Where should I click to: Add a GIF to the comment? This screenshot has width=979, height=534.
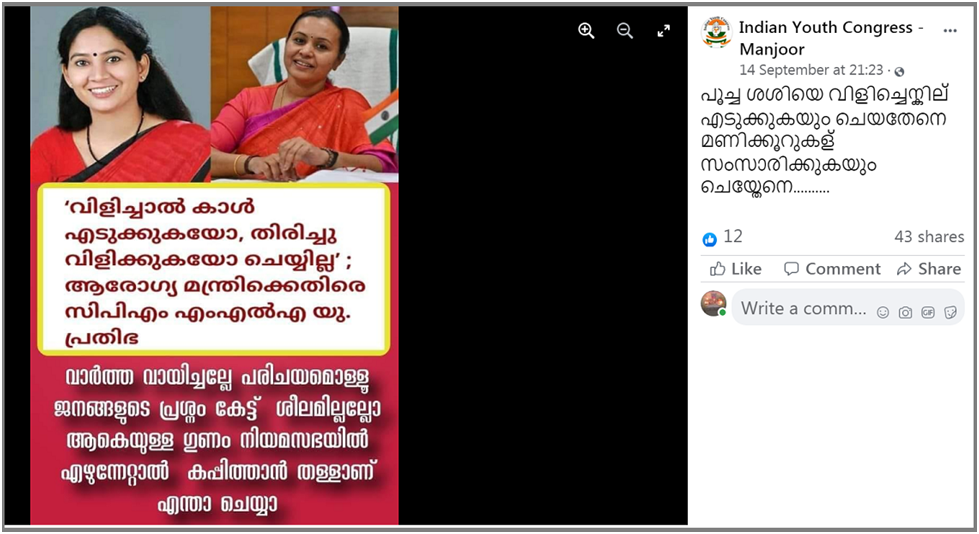click(x=928, y=312)
